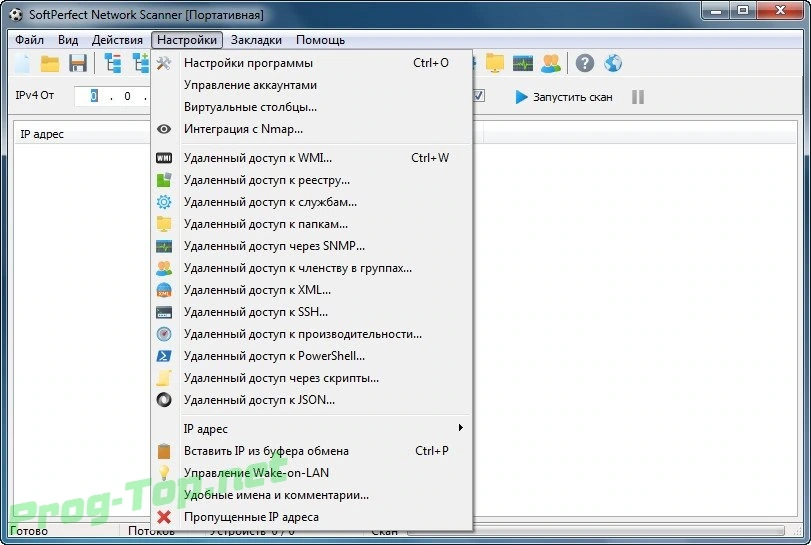Select Настройки программы menu entry

point(312,63)
